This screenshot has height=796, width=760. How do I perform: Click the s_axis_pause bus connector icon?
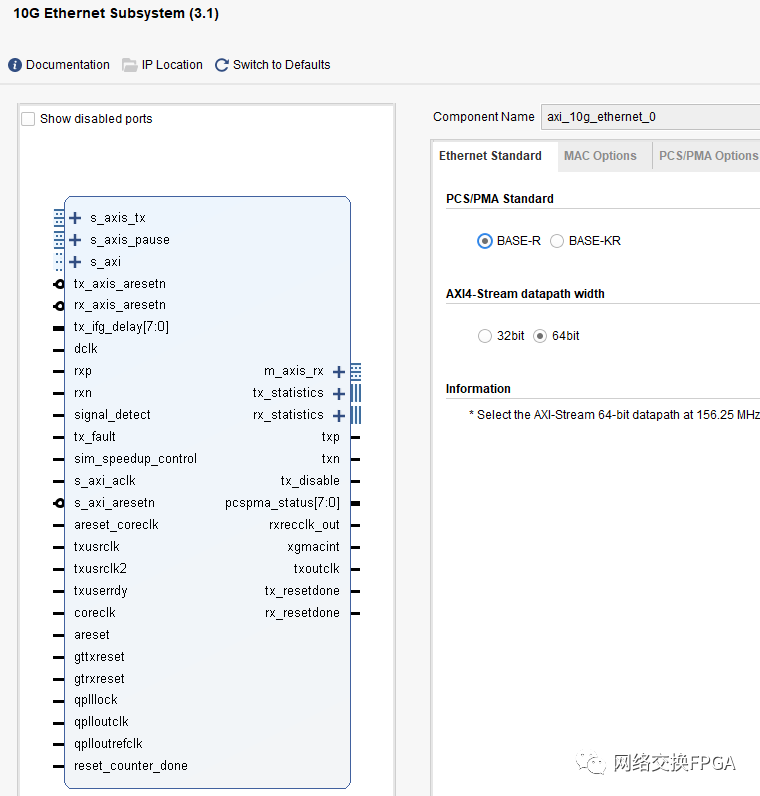point(59,240)
